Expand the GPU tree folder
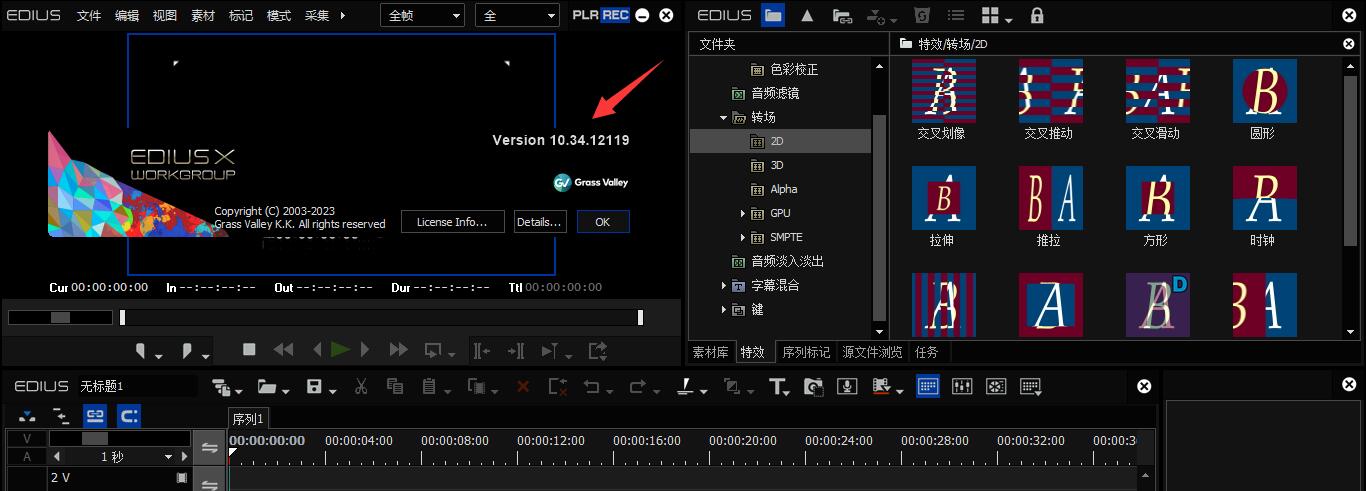The width and height of the screenshot is (1366, 491). pyautogui.click(x=743, y=213)
